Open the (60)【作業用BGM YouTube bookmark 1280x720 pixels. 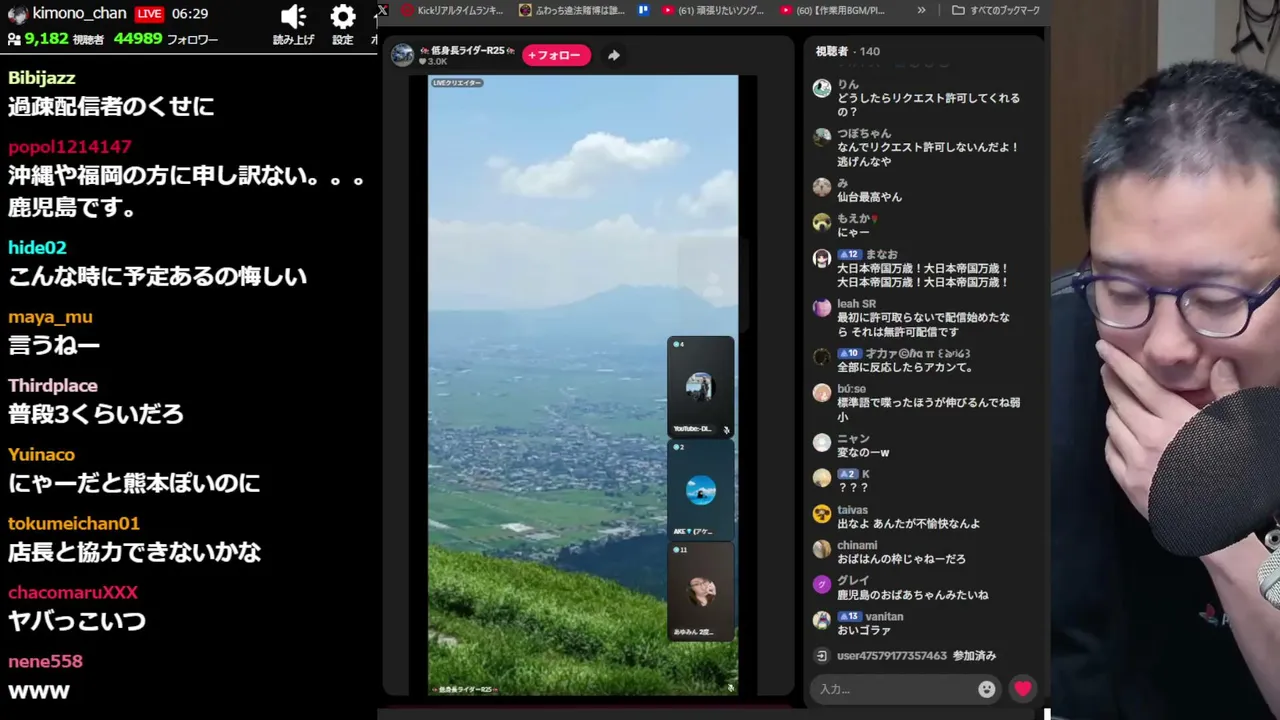click(834, 10)
